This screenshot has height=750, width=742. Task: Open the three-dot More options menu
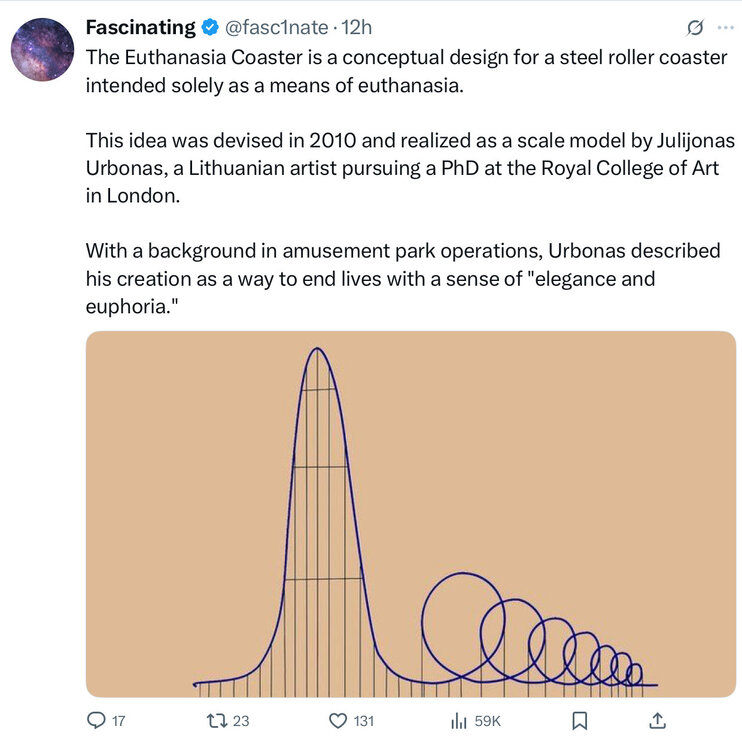click(x=725, y=27)
